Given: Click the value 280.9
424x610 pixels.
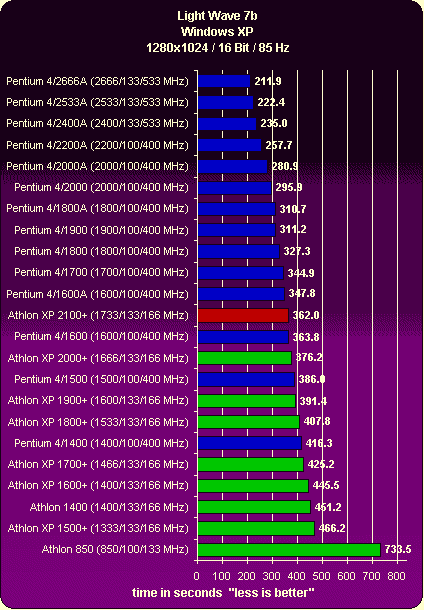Looking at the screenshot, I should [285, 166].
